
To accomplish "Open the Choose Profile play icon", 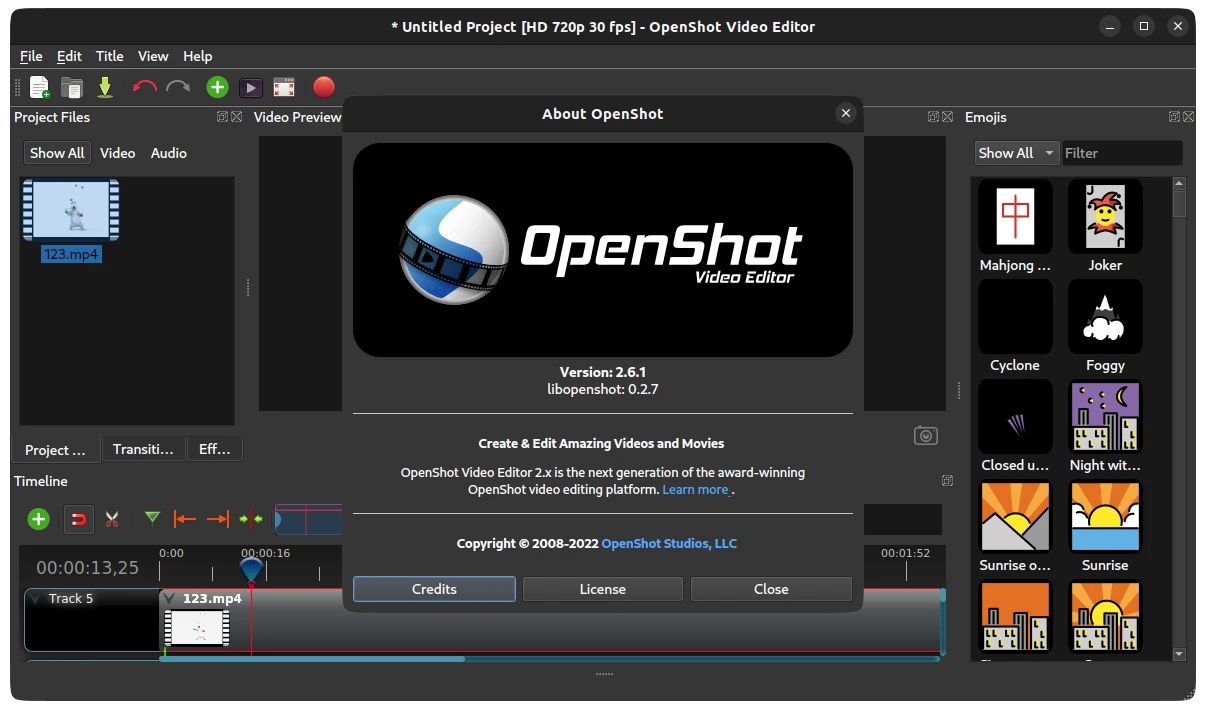I will tap(250, 88).
